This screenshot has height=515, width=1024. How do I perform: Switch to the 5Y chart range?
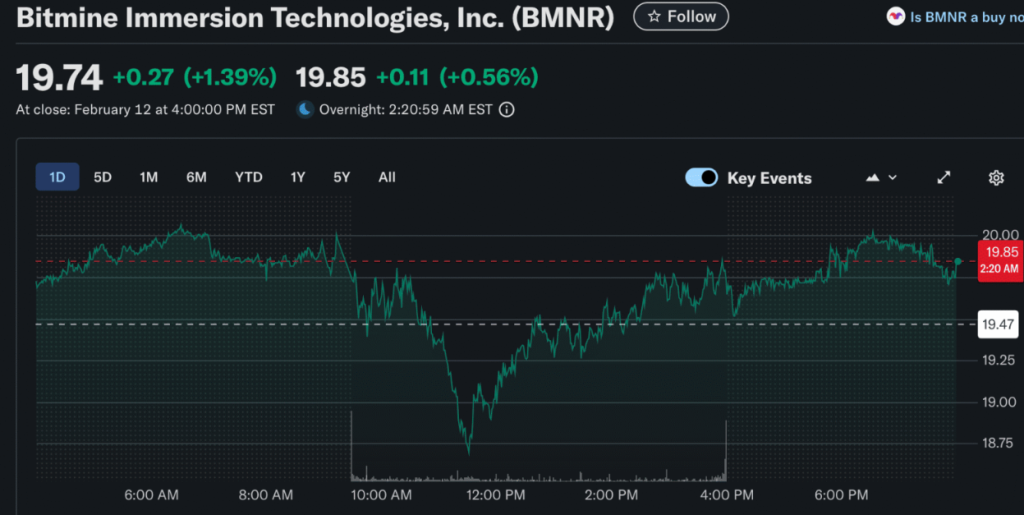[342, 177]
